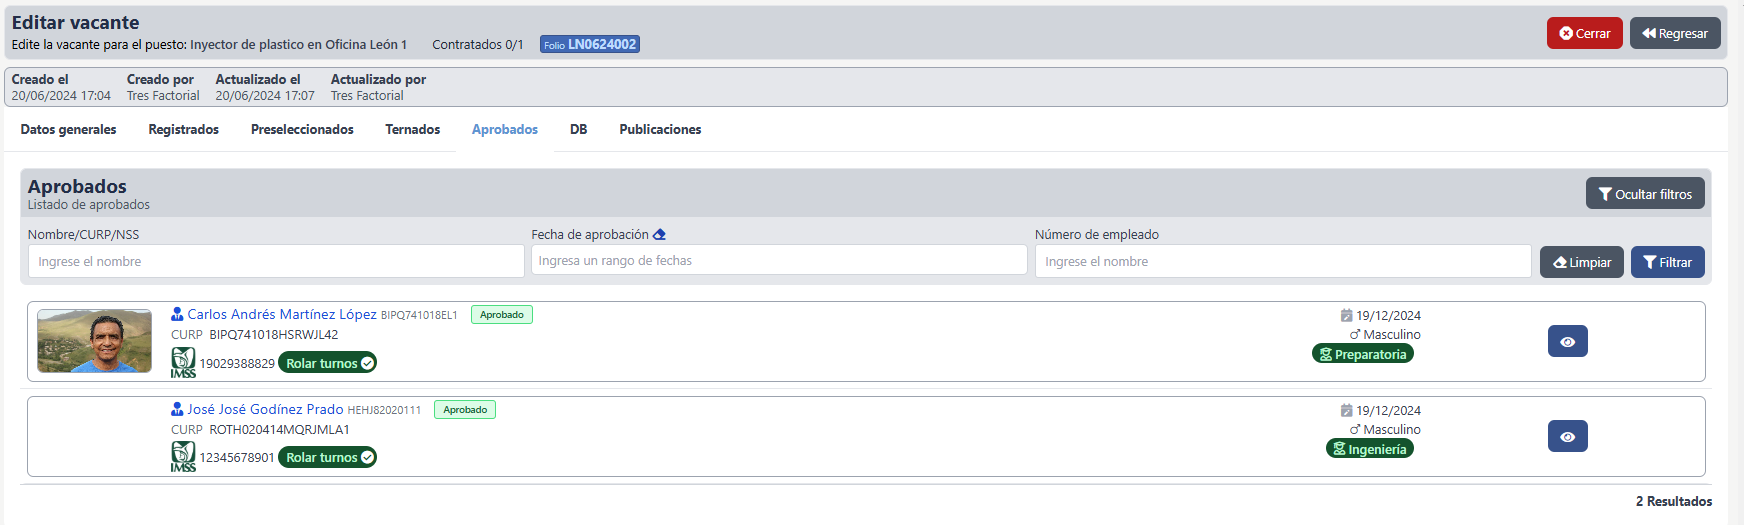The width and height of the screenshot is (1744, 525).
Task: Click CURP value BIPQ741018HSRWJL42
Action: [x=274, y=335]
